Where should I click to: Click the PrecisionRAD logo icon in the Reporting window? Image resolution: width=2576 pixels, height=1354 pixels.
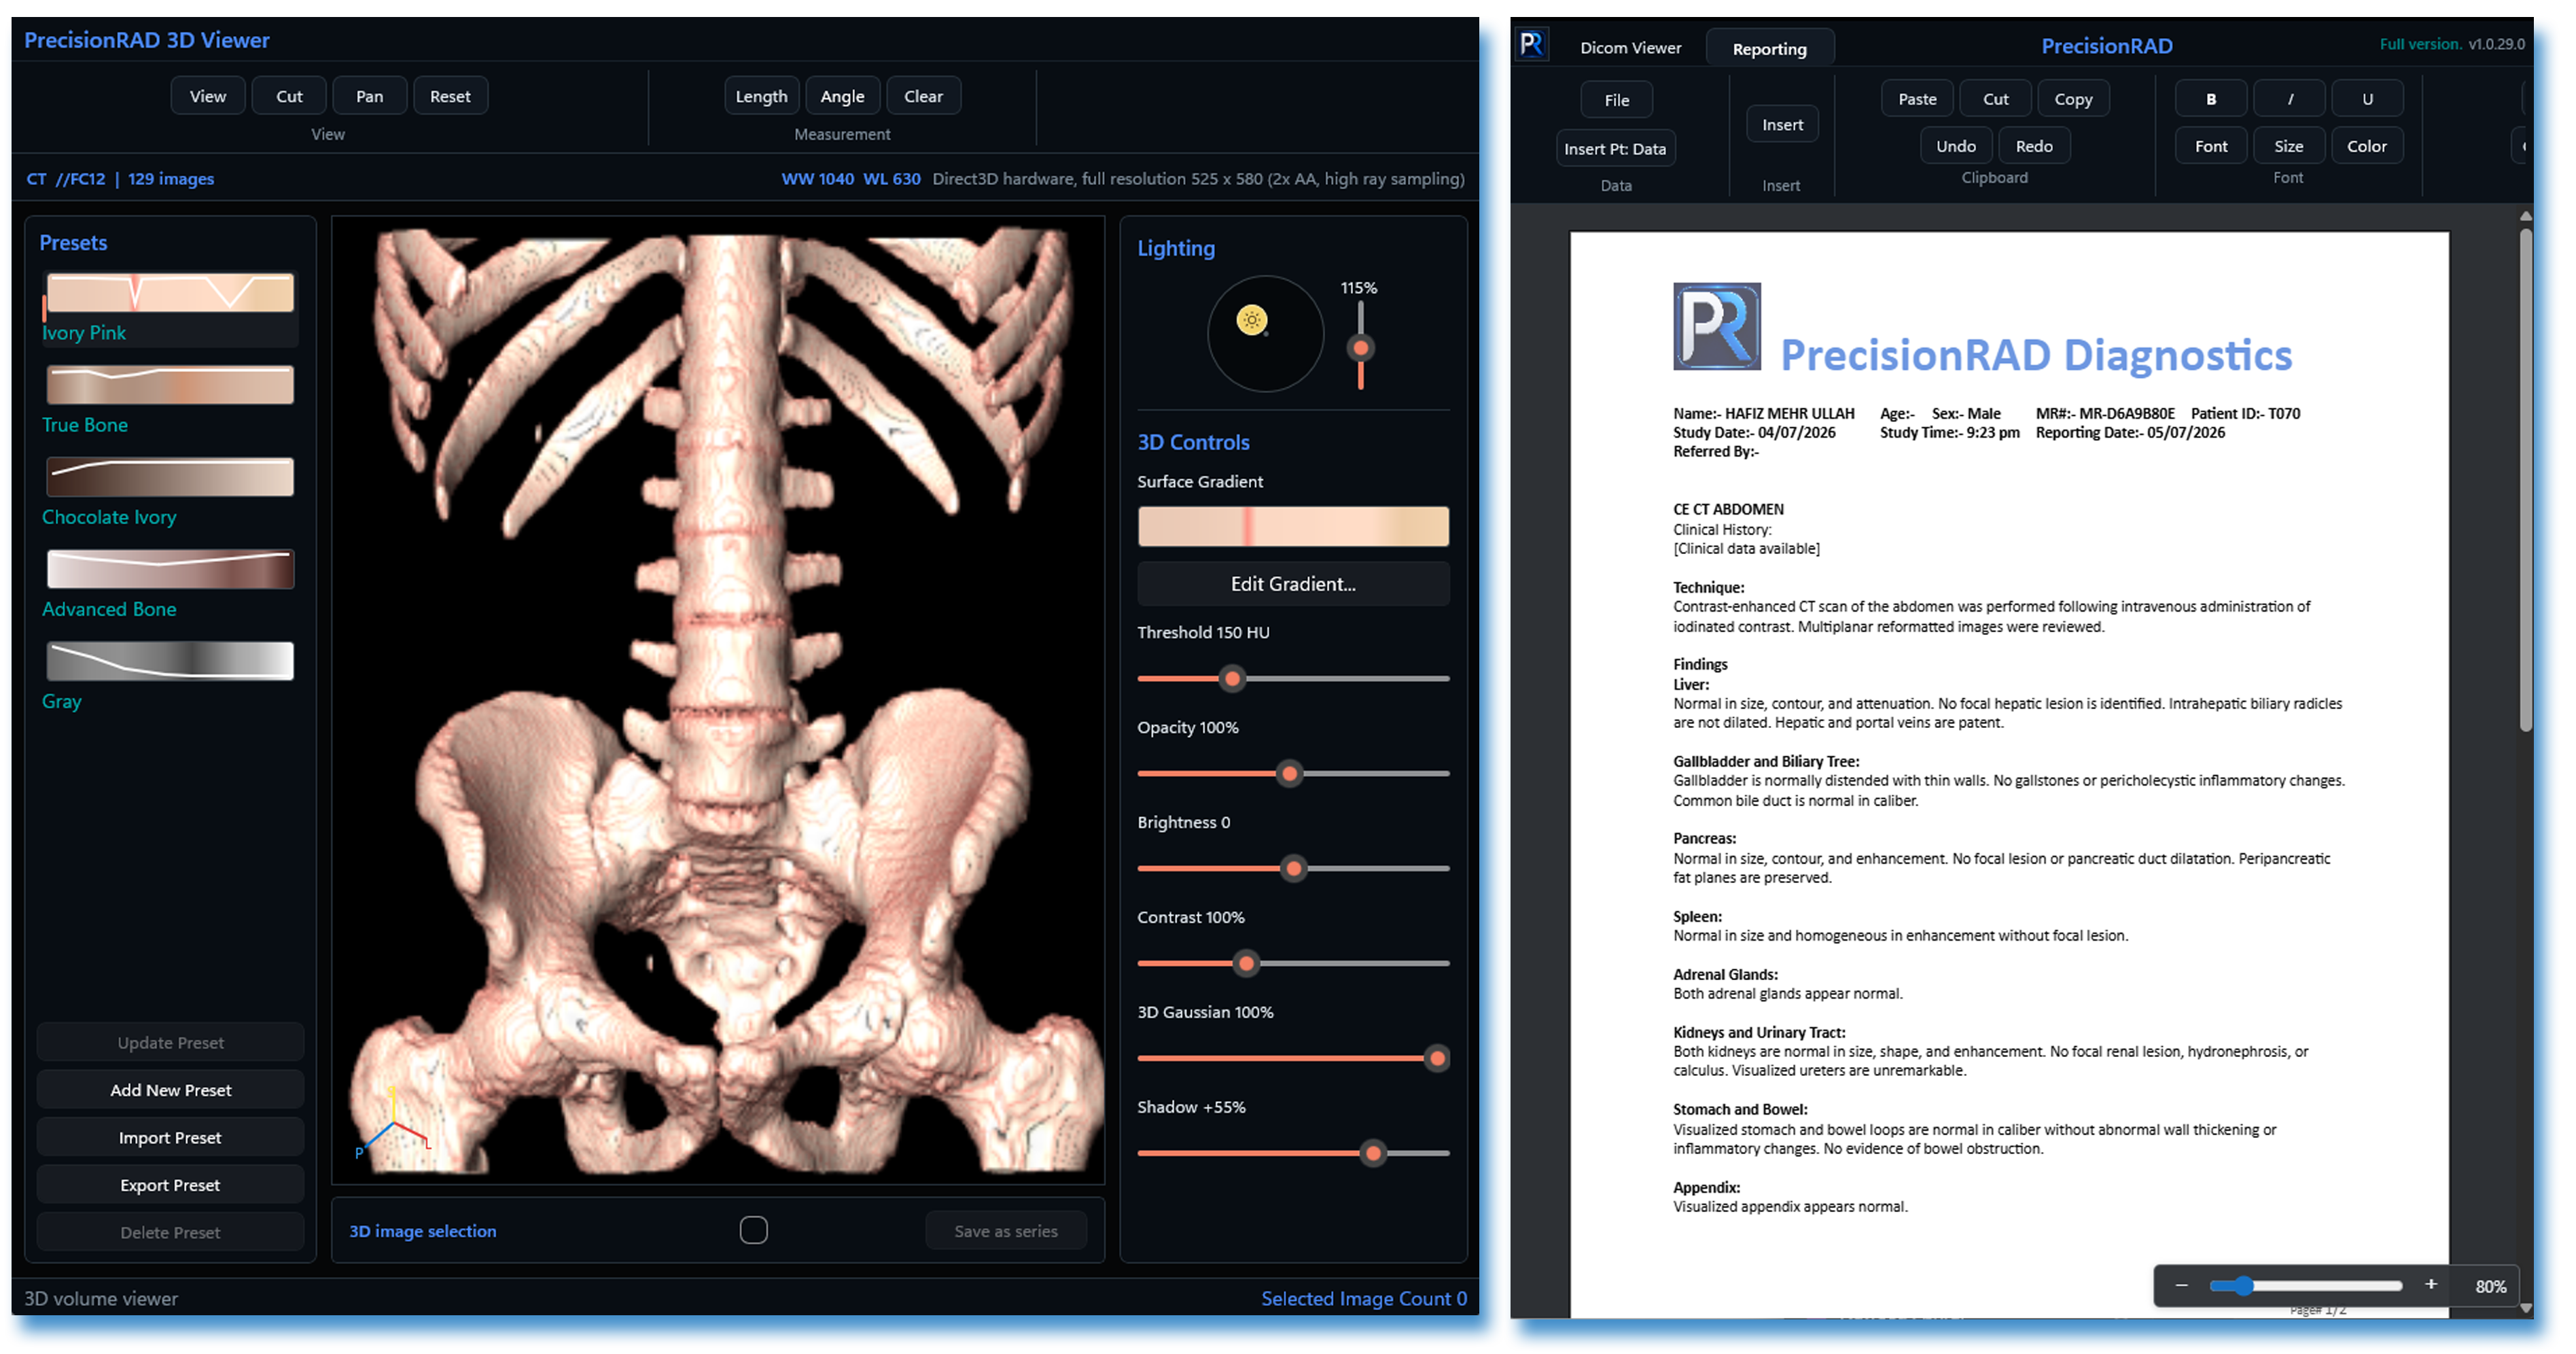pyautogui.click(x=1531, y=44)
